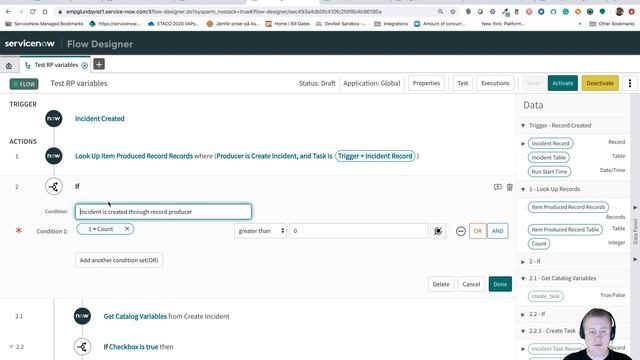Add an AND condition
The width and height of the screenshot is (640, 360).
click(x=497, y=231)
